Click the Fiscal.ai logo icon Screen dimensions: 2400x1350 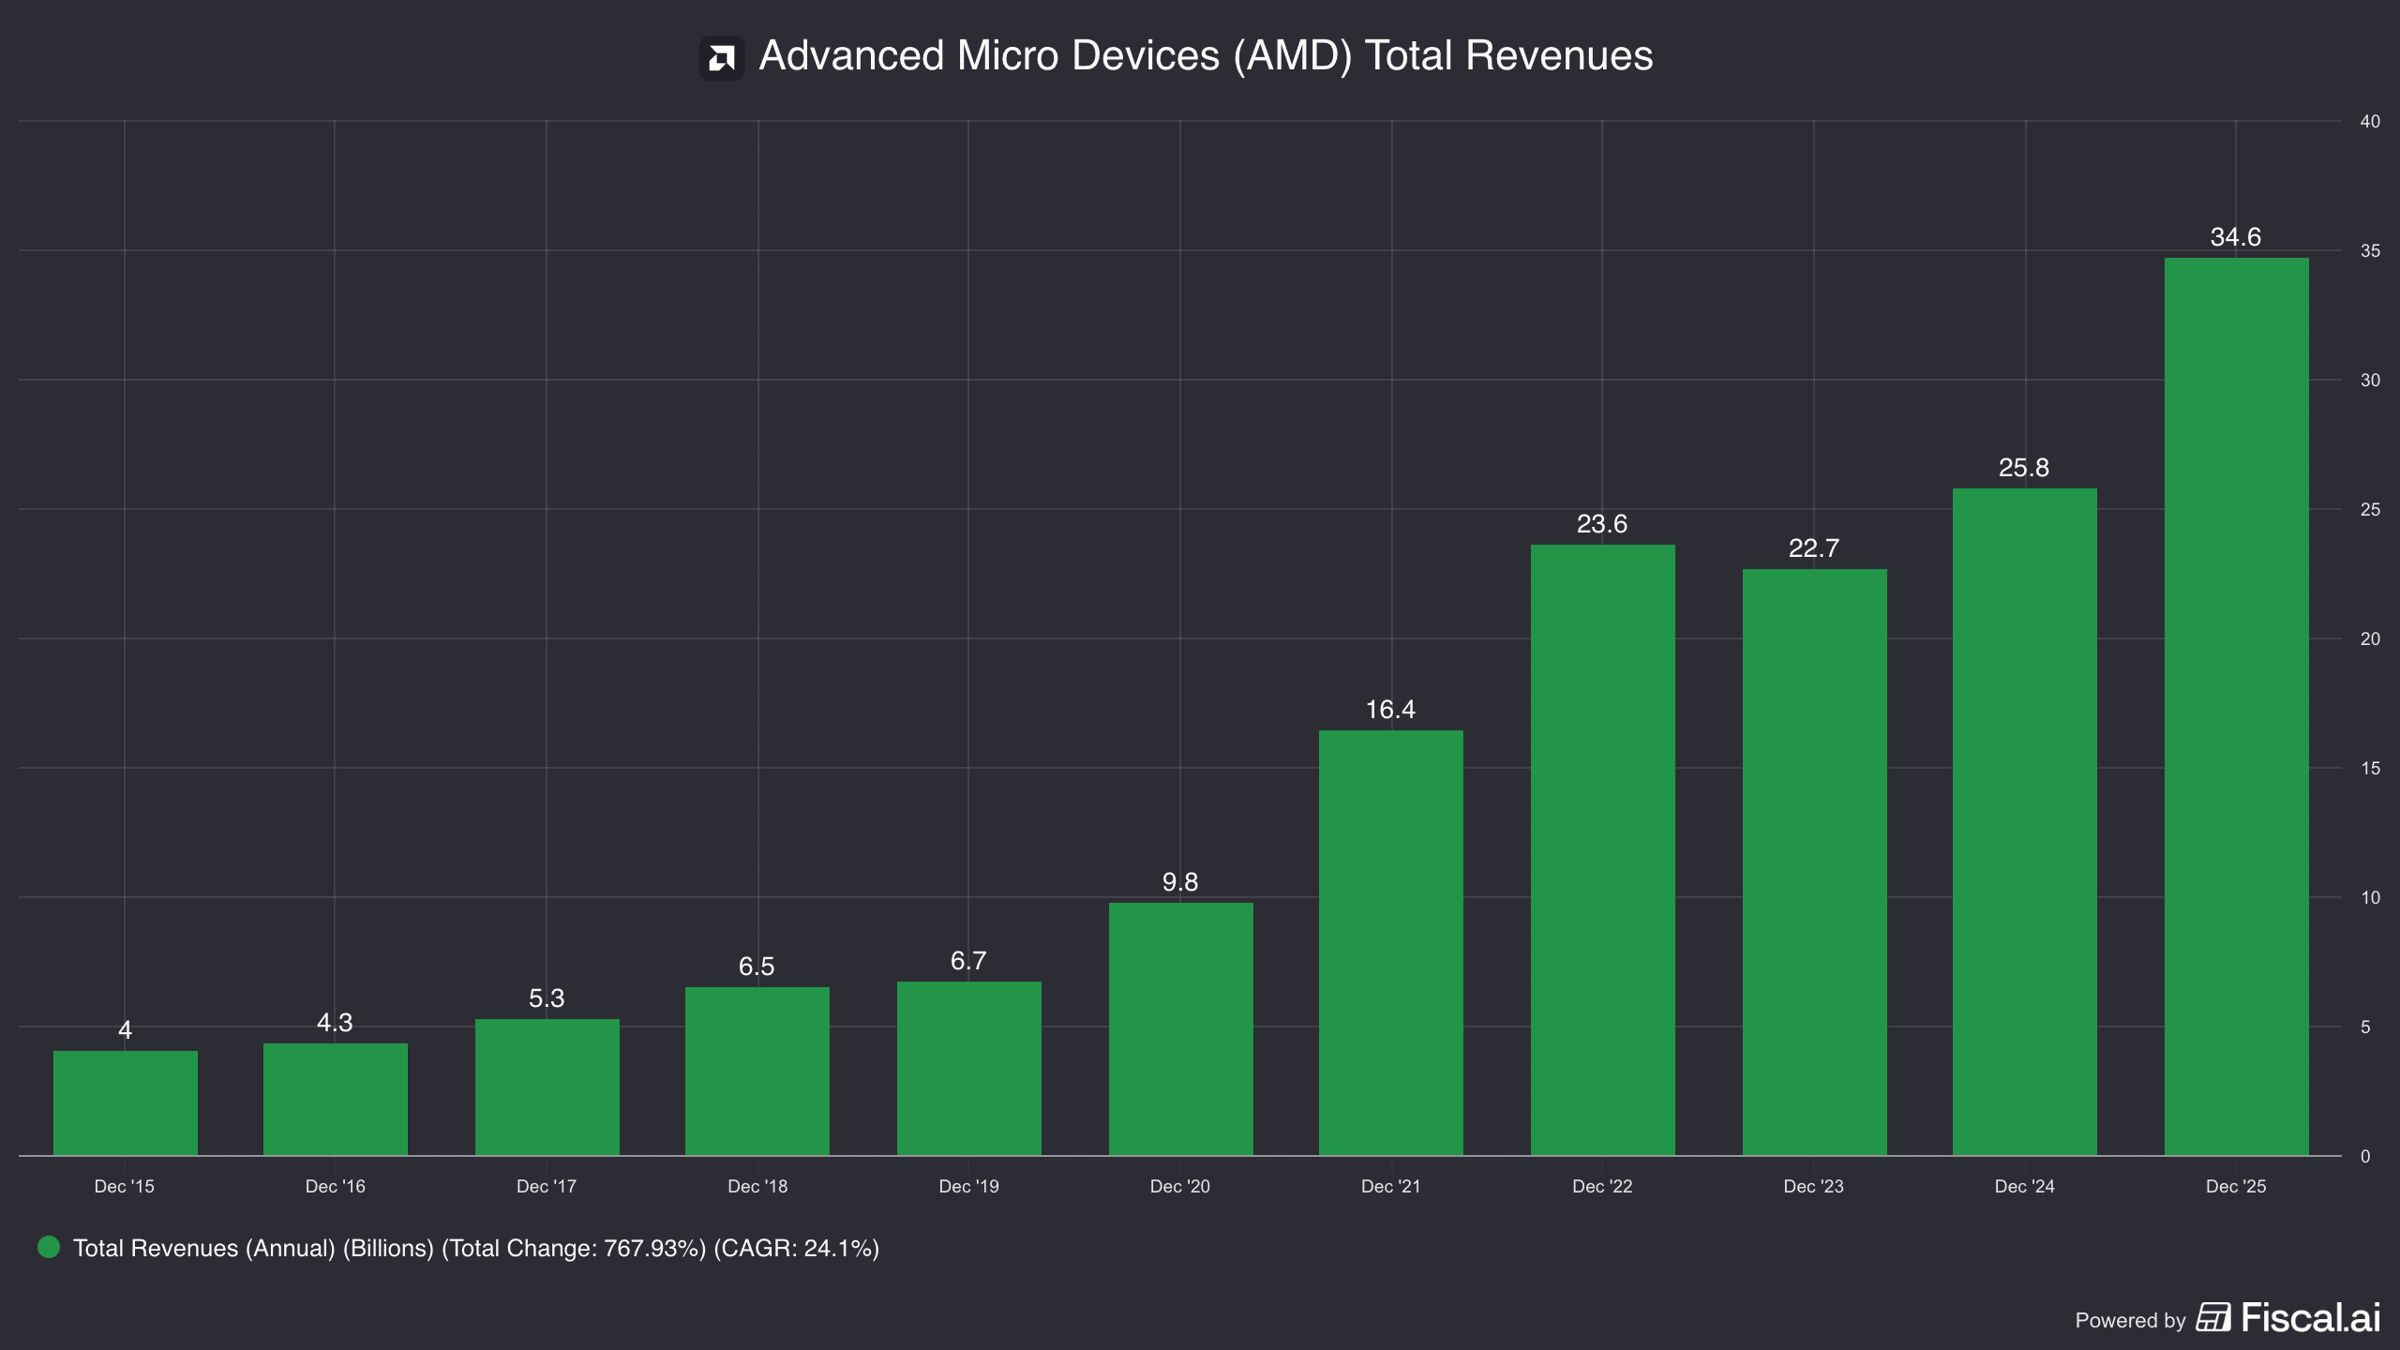point(2213,1317)
